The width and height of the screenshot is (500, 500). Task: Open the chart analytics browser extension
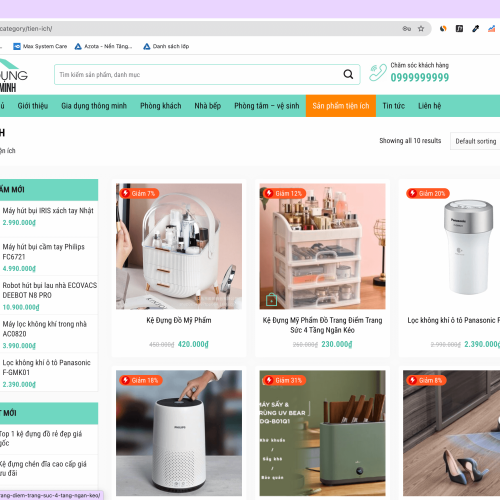[x=492, y=29]
